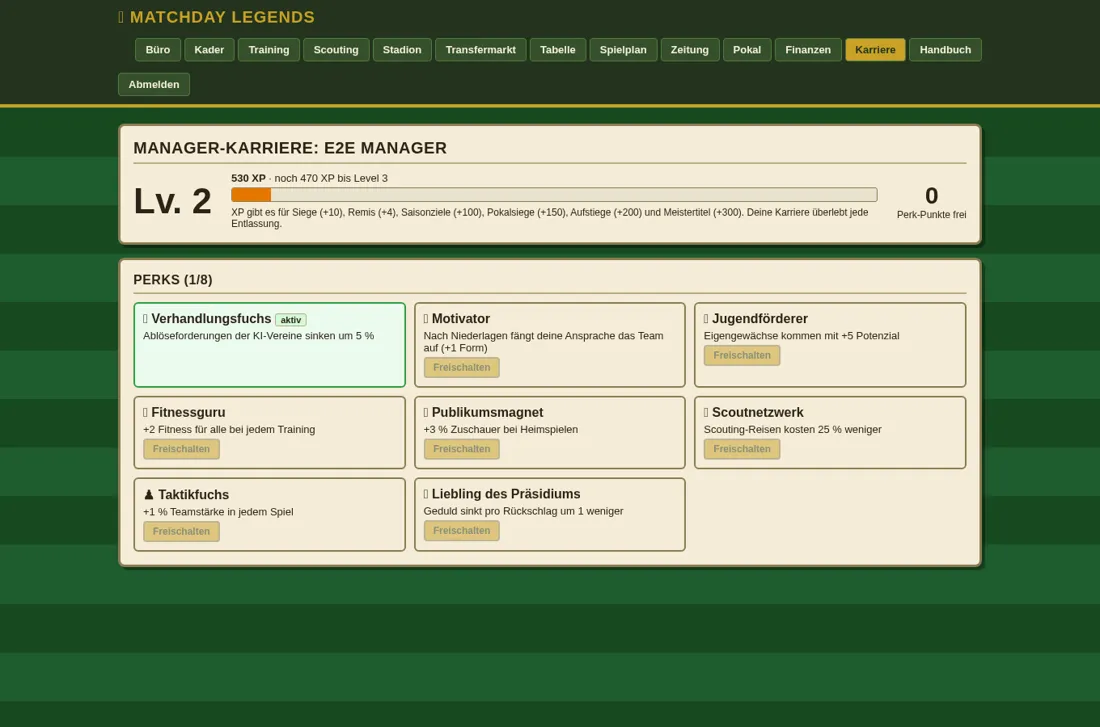1100x727 pixels.
Task: Read the Zeitung page
Action: 690,50
